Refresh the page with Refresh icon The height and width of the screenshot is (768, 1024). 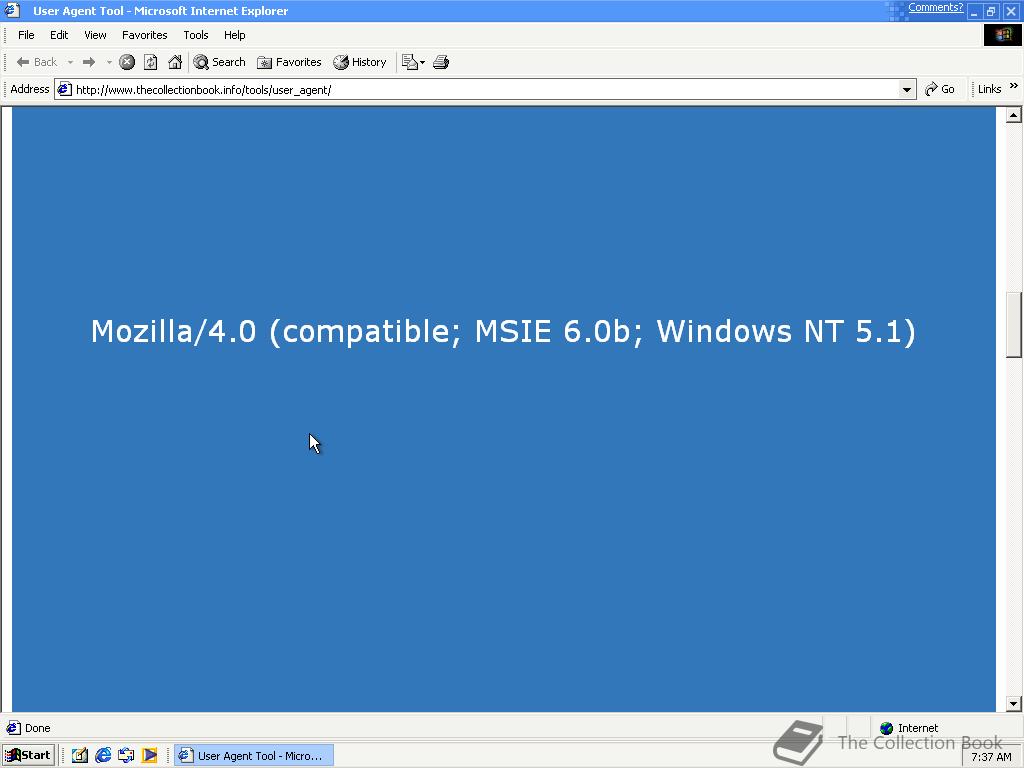151,62
